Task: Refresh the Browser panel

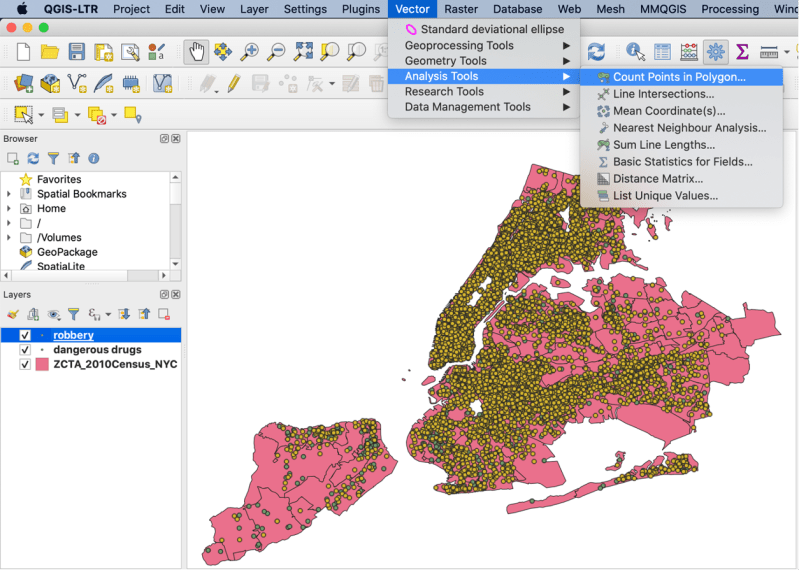Action: pyautogui.click(x=33, y=158)
